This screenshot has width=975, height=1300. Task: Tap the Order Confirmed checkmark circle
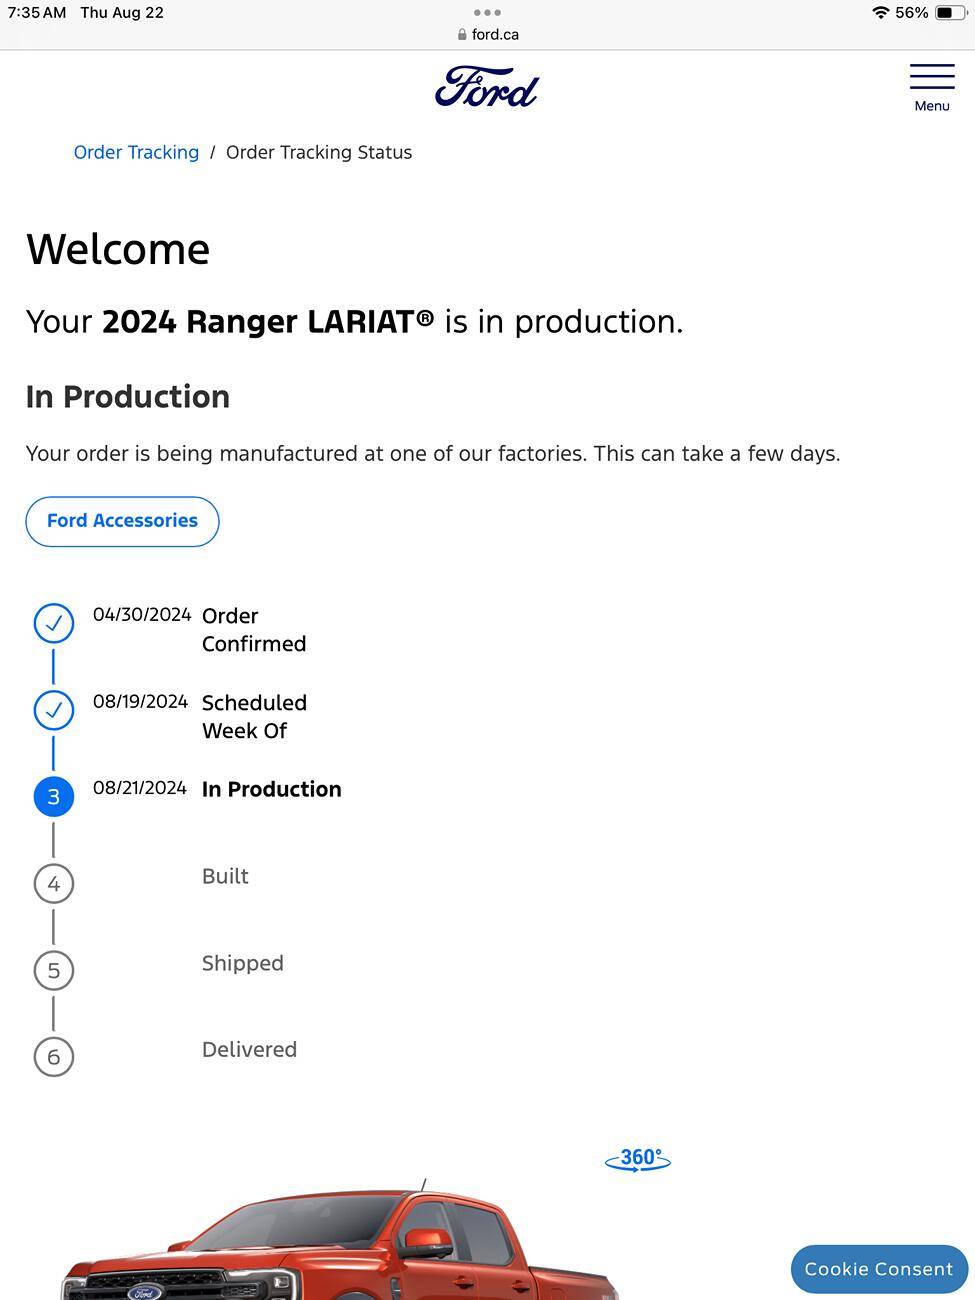tap(54, 623)
